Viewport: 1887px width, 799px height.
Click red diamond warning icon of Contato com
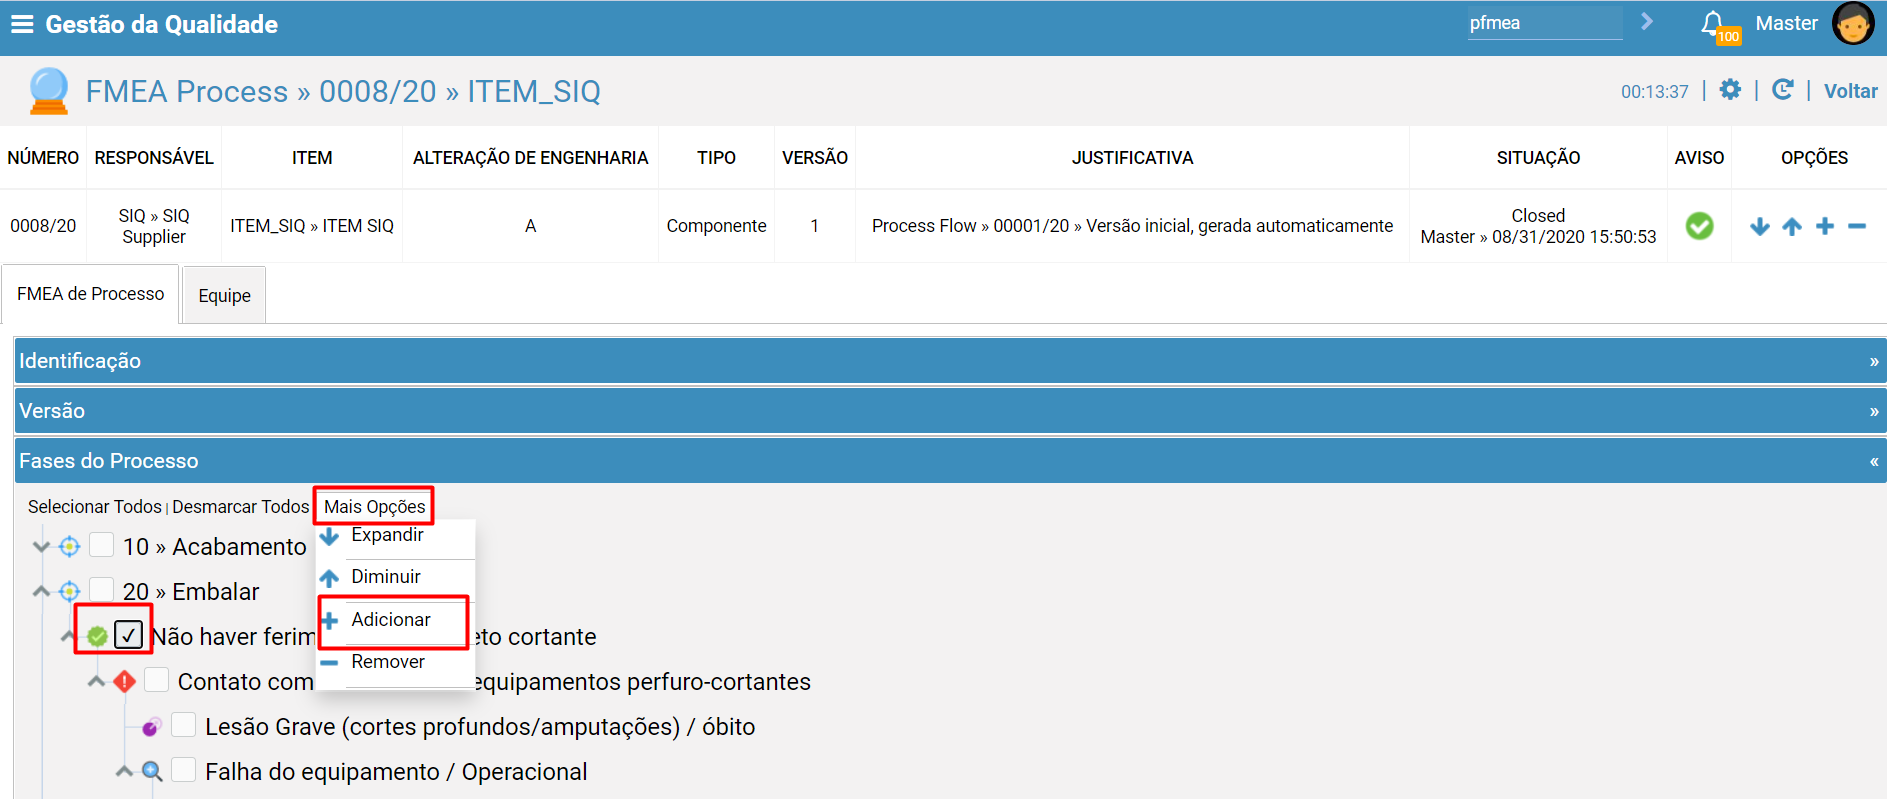point(124,682)
